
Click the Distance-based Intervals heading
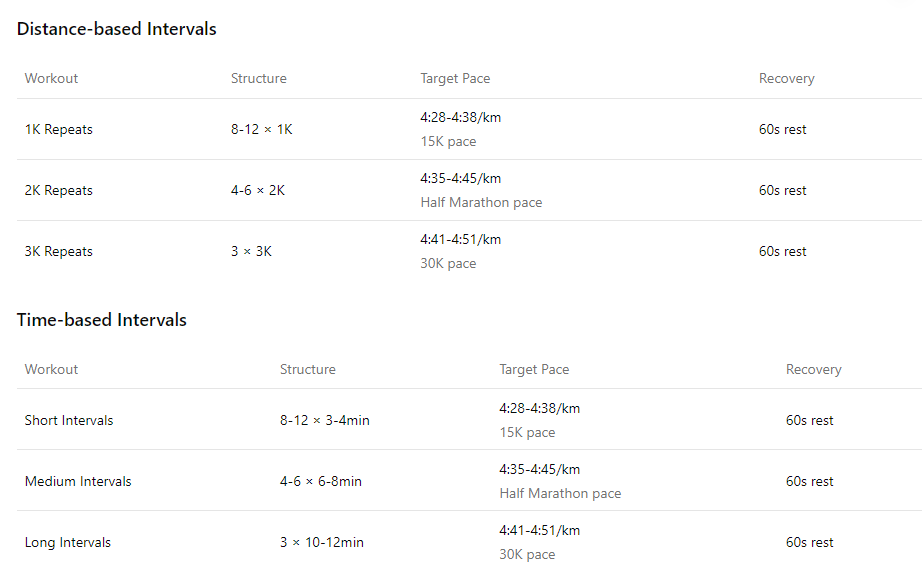116,29
